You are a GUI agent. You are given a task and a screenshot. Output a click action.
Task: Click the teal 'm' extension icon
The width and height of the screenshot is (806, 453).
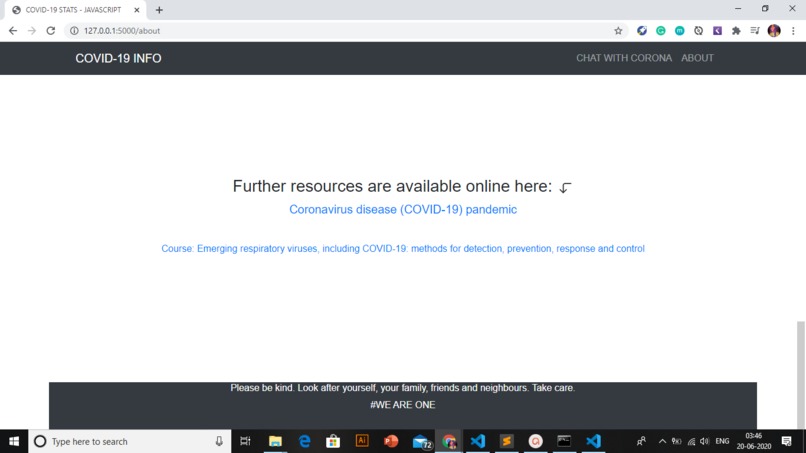[680, 31]
